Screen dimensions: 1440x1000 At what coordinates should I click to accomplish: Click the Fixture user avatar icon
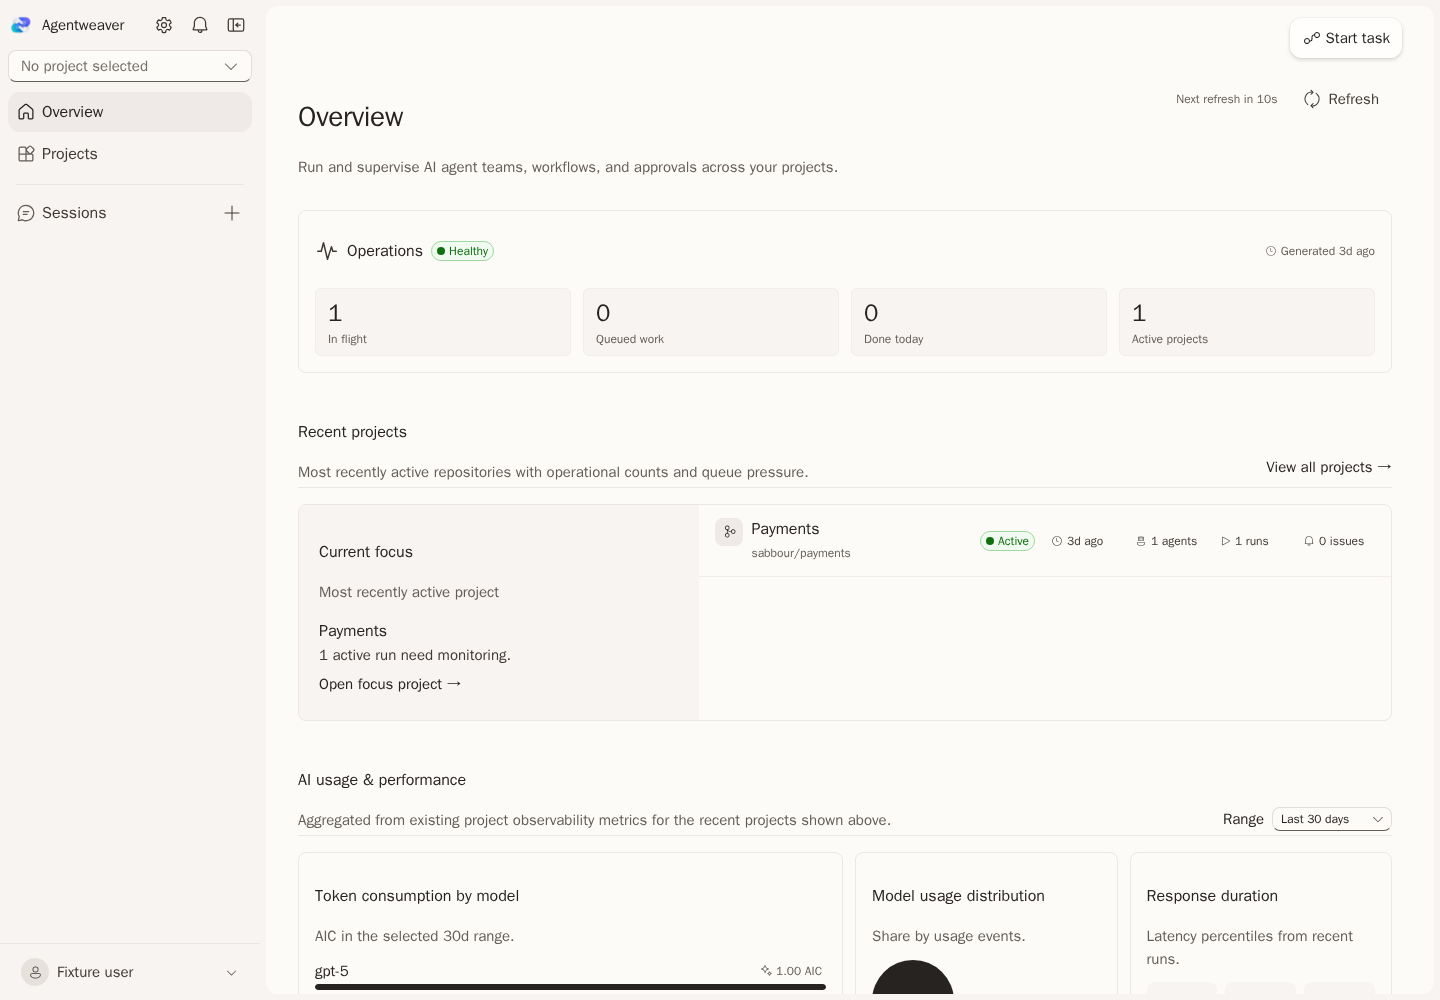(x=35, y=972)
